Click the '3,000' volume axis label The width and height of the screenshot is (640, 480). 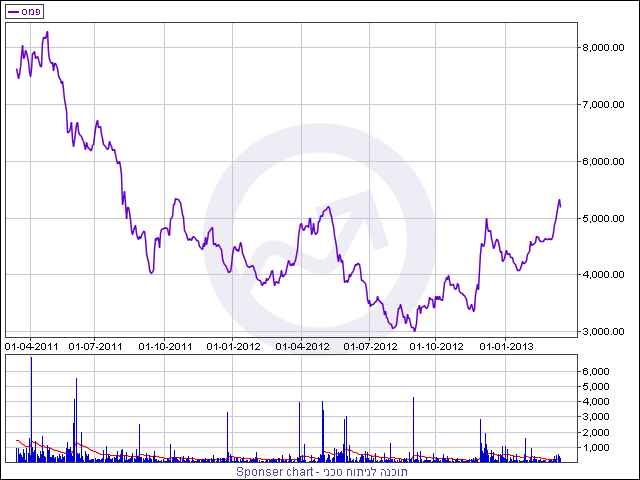tap(596, 417)
